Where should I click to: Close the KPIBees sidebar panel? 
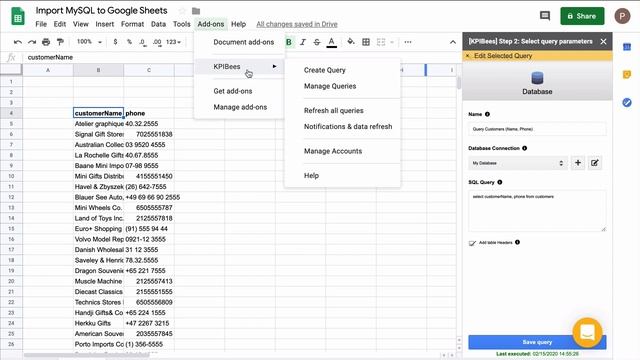tap(603, 42)
